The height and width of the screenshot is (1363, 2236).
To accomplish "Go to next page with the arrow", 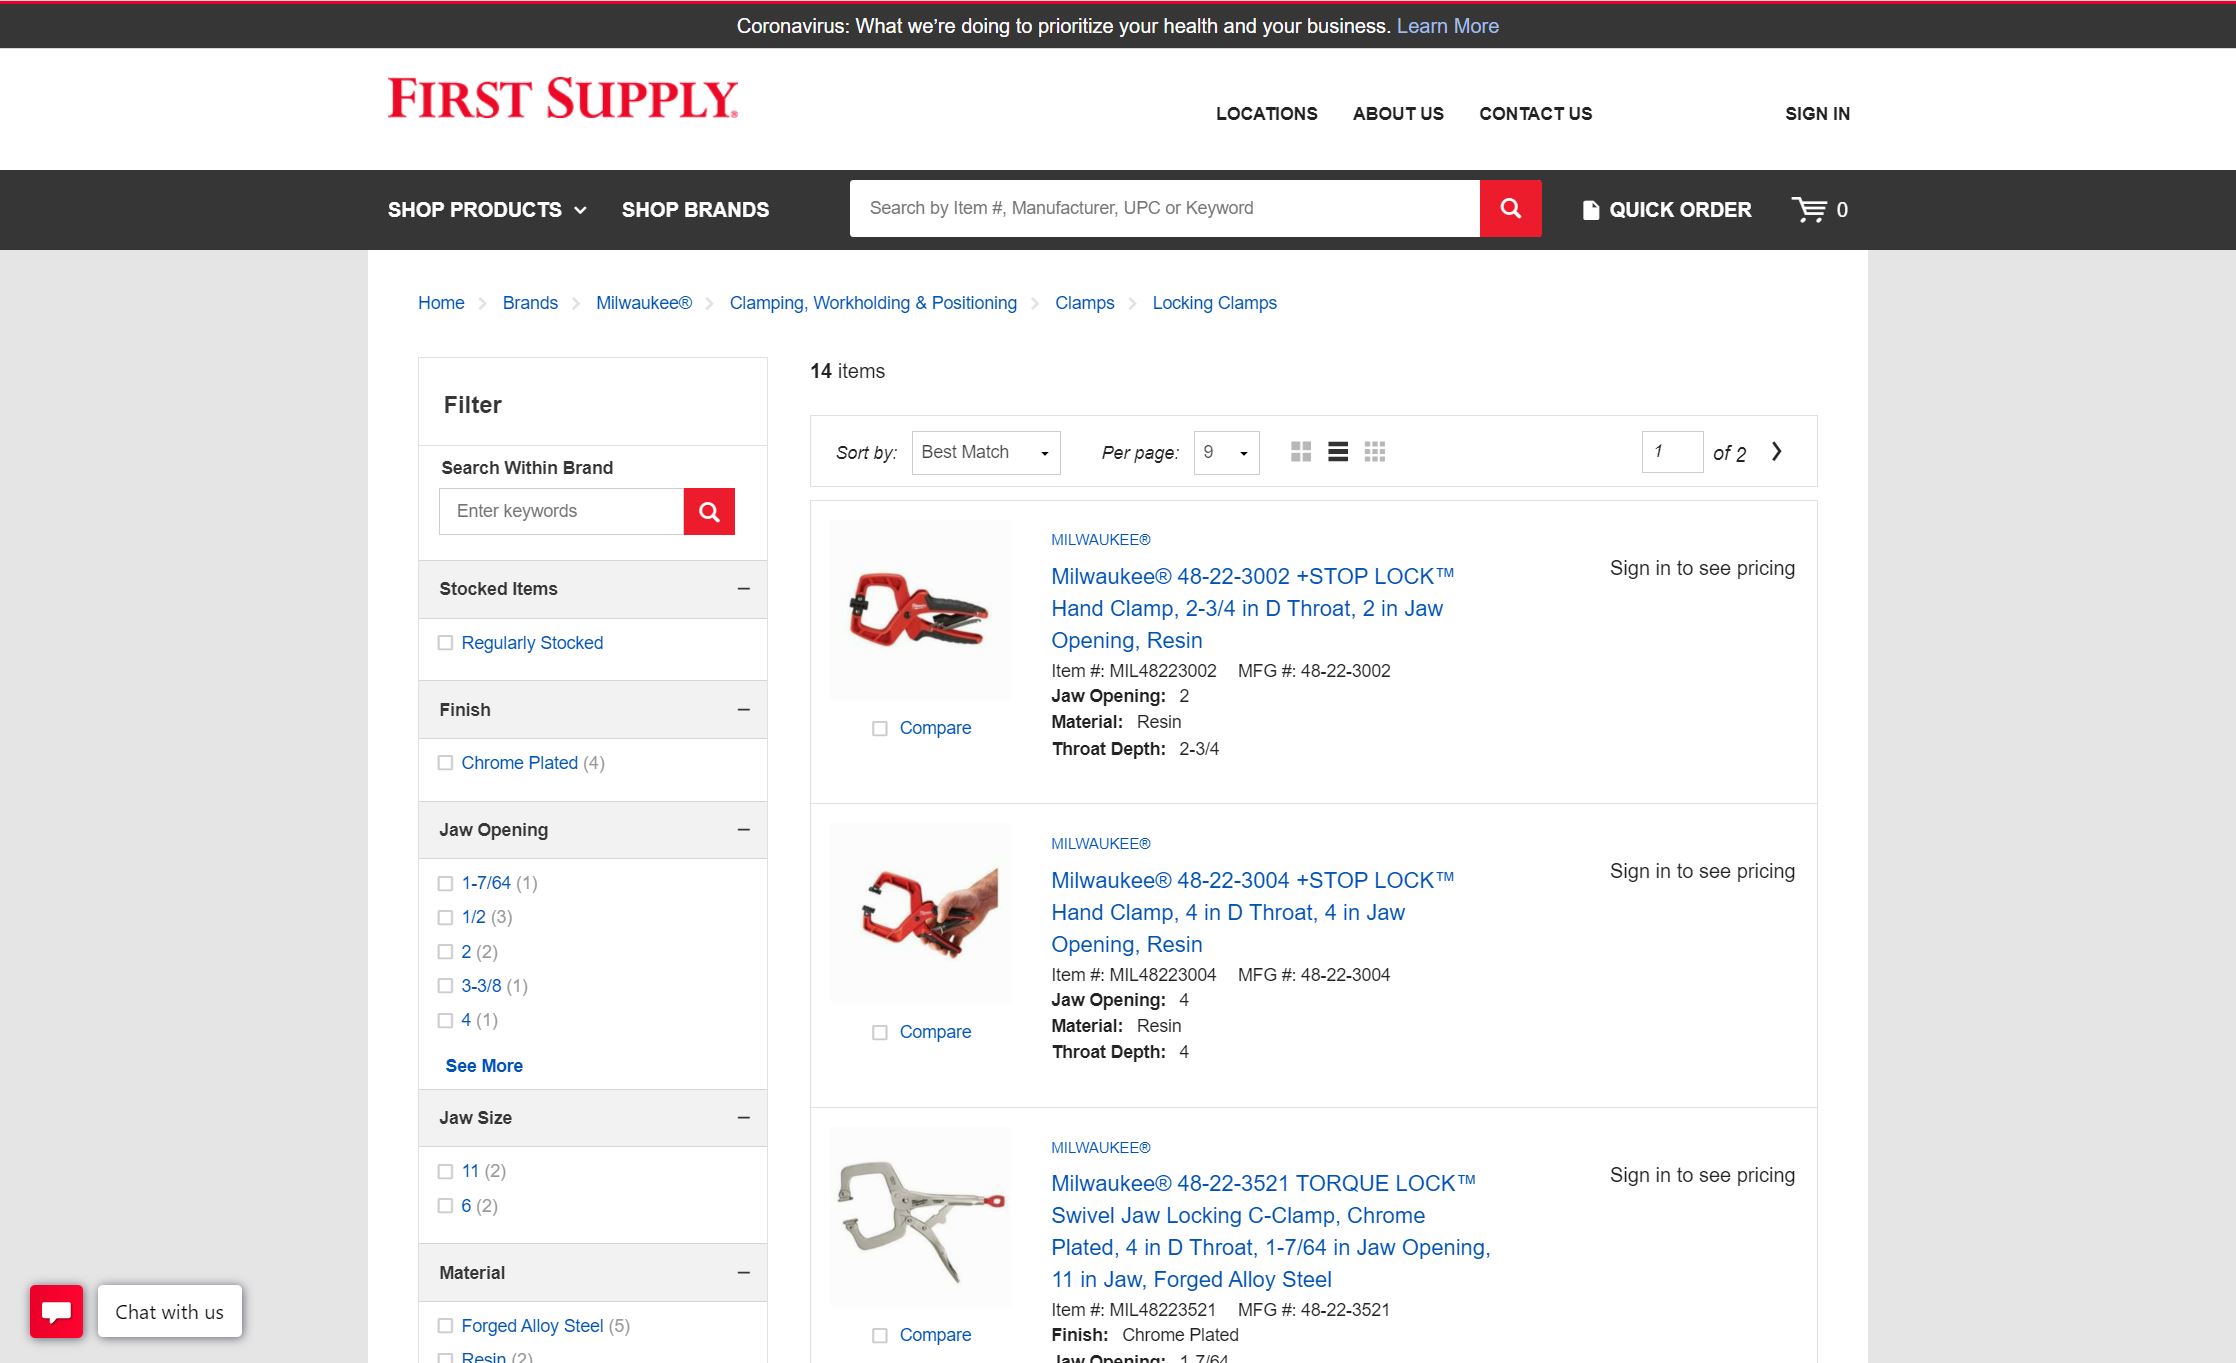I will [x=1777, y=451].
